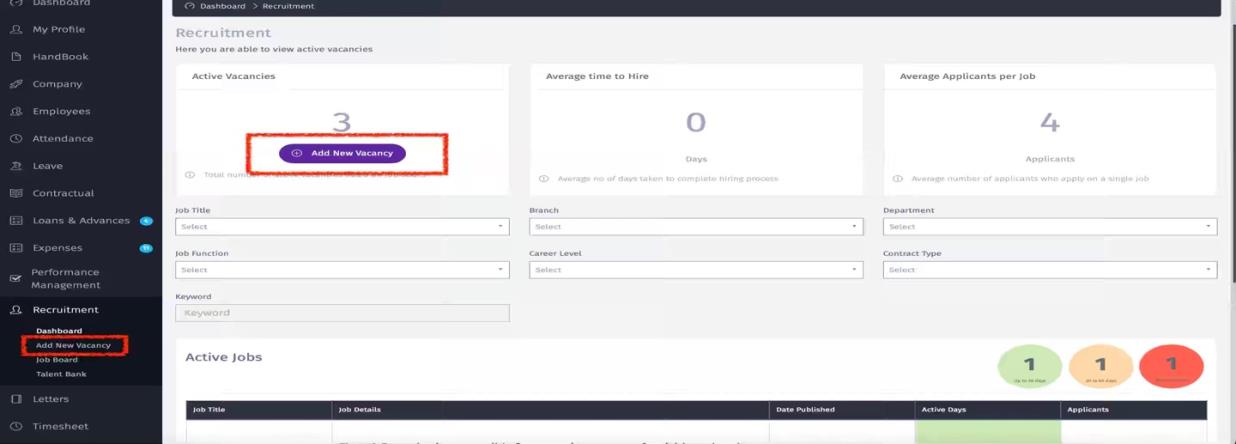Open Talent Bank from sidebar submenu
Viewport: 1236px width, 444px height.
tap(61, 374)
